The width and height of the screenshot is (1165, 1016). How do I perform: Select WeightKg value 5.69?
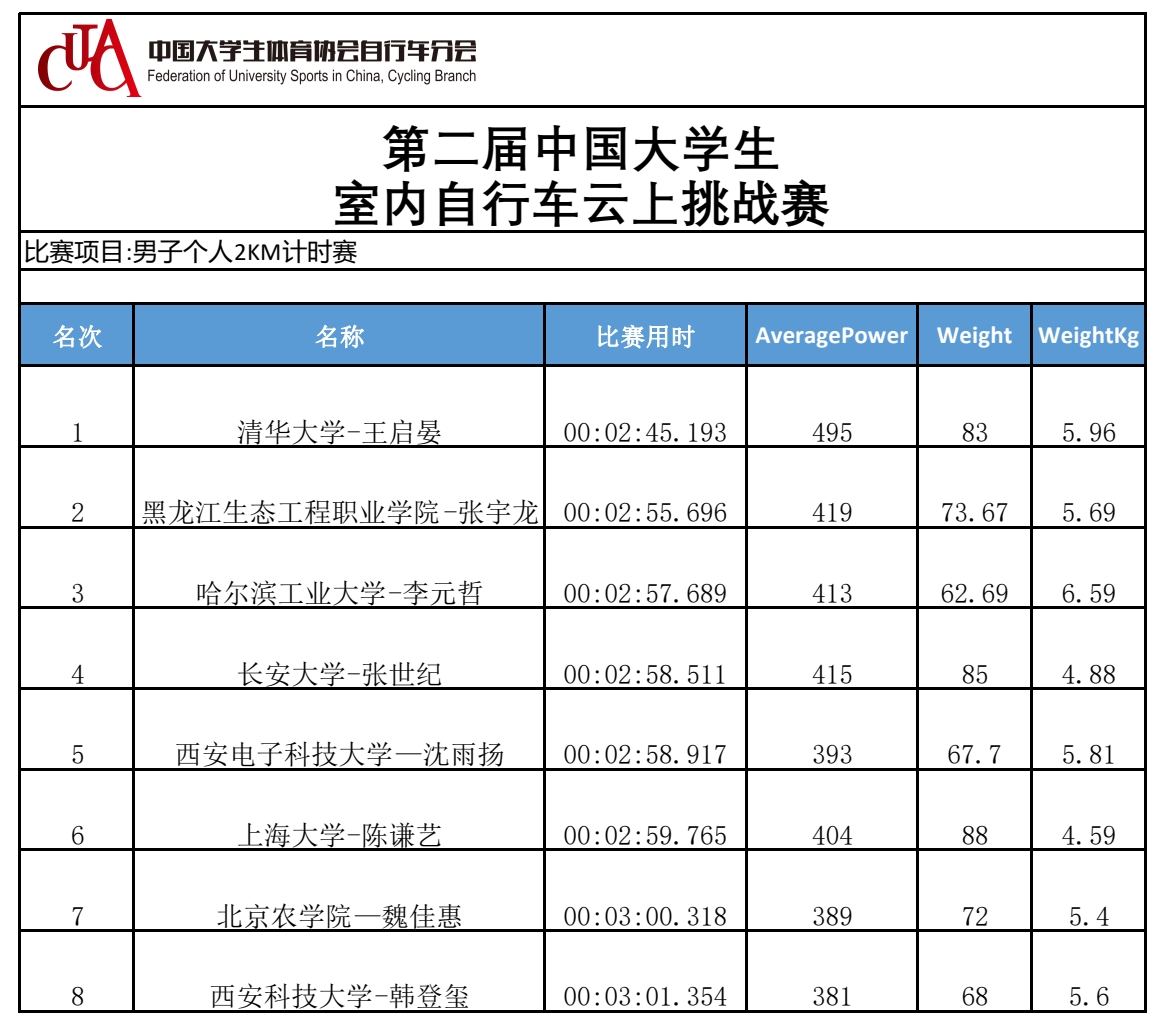click(1088, 513)
